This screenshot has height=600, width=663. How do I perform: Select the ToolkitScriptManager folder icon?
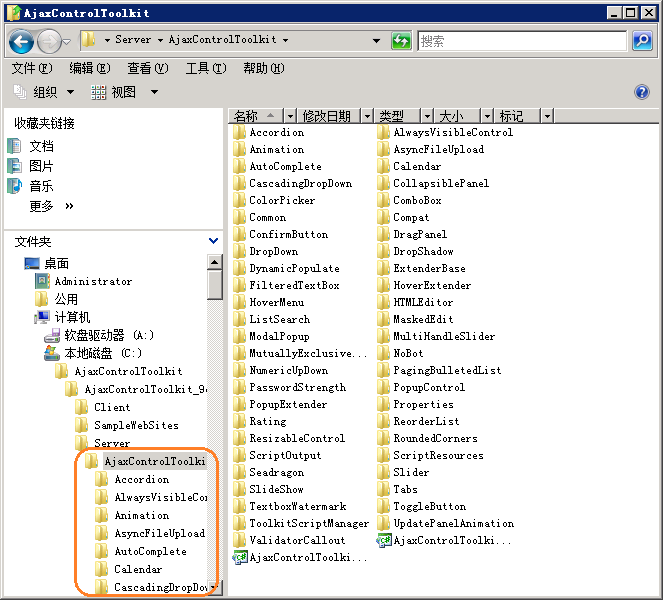[239, 523]
